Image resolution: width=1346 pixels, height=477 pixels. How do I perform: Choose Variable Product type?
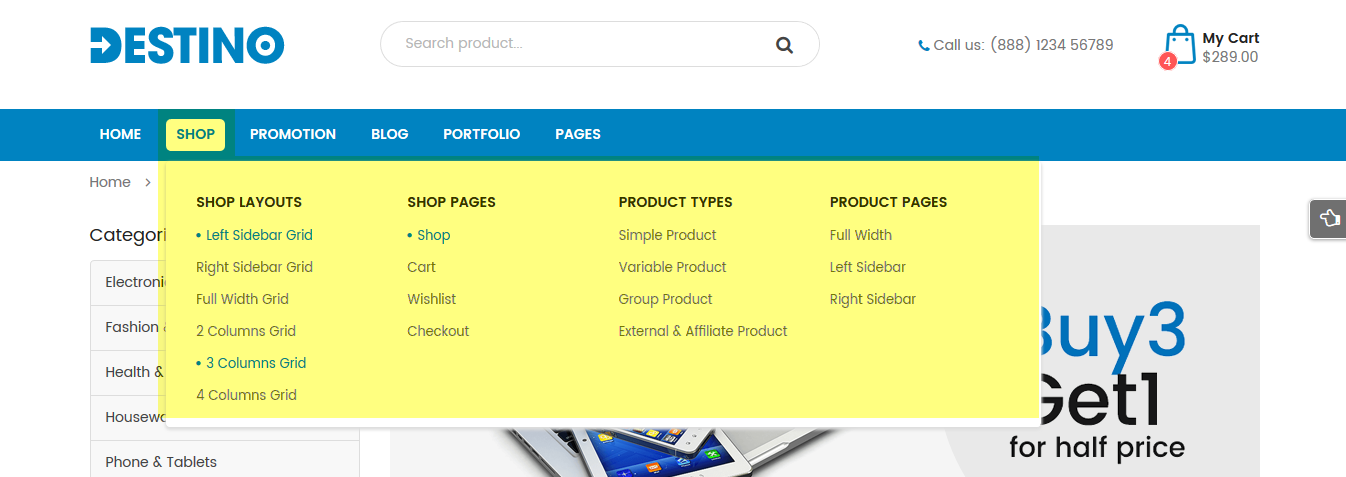[673, 267]
